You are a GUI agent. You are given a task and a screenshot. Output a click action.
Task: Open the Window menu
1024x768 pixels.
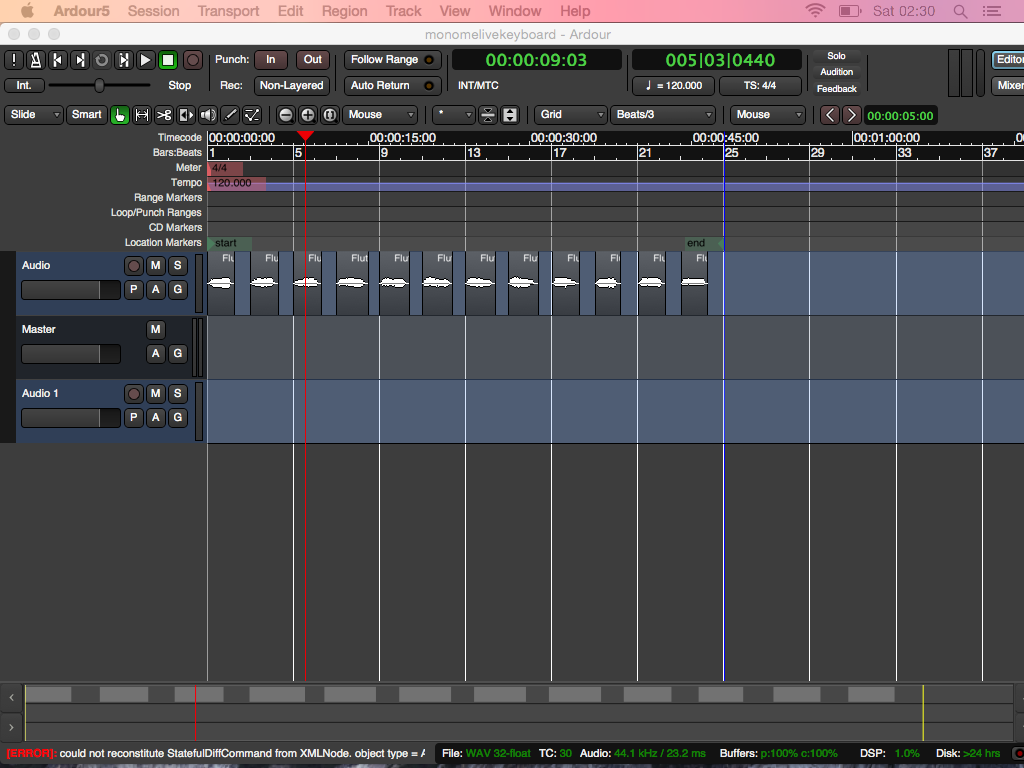tap(515, 11)
